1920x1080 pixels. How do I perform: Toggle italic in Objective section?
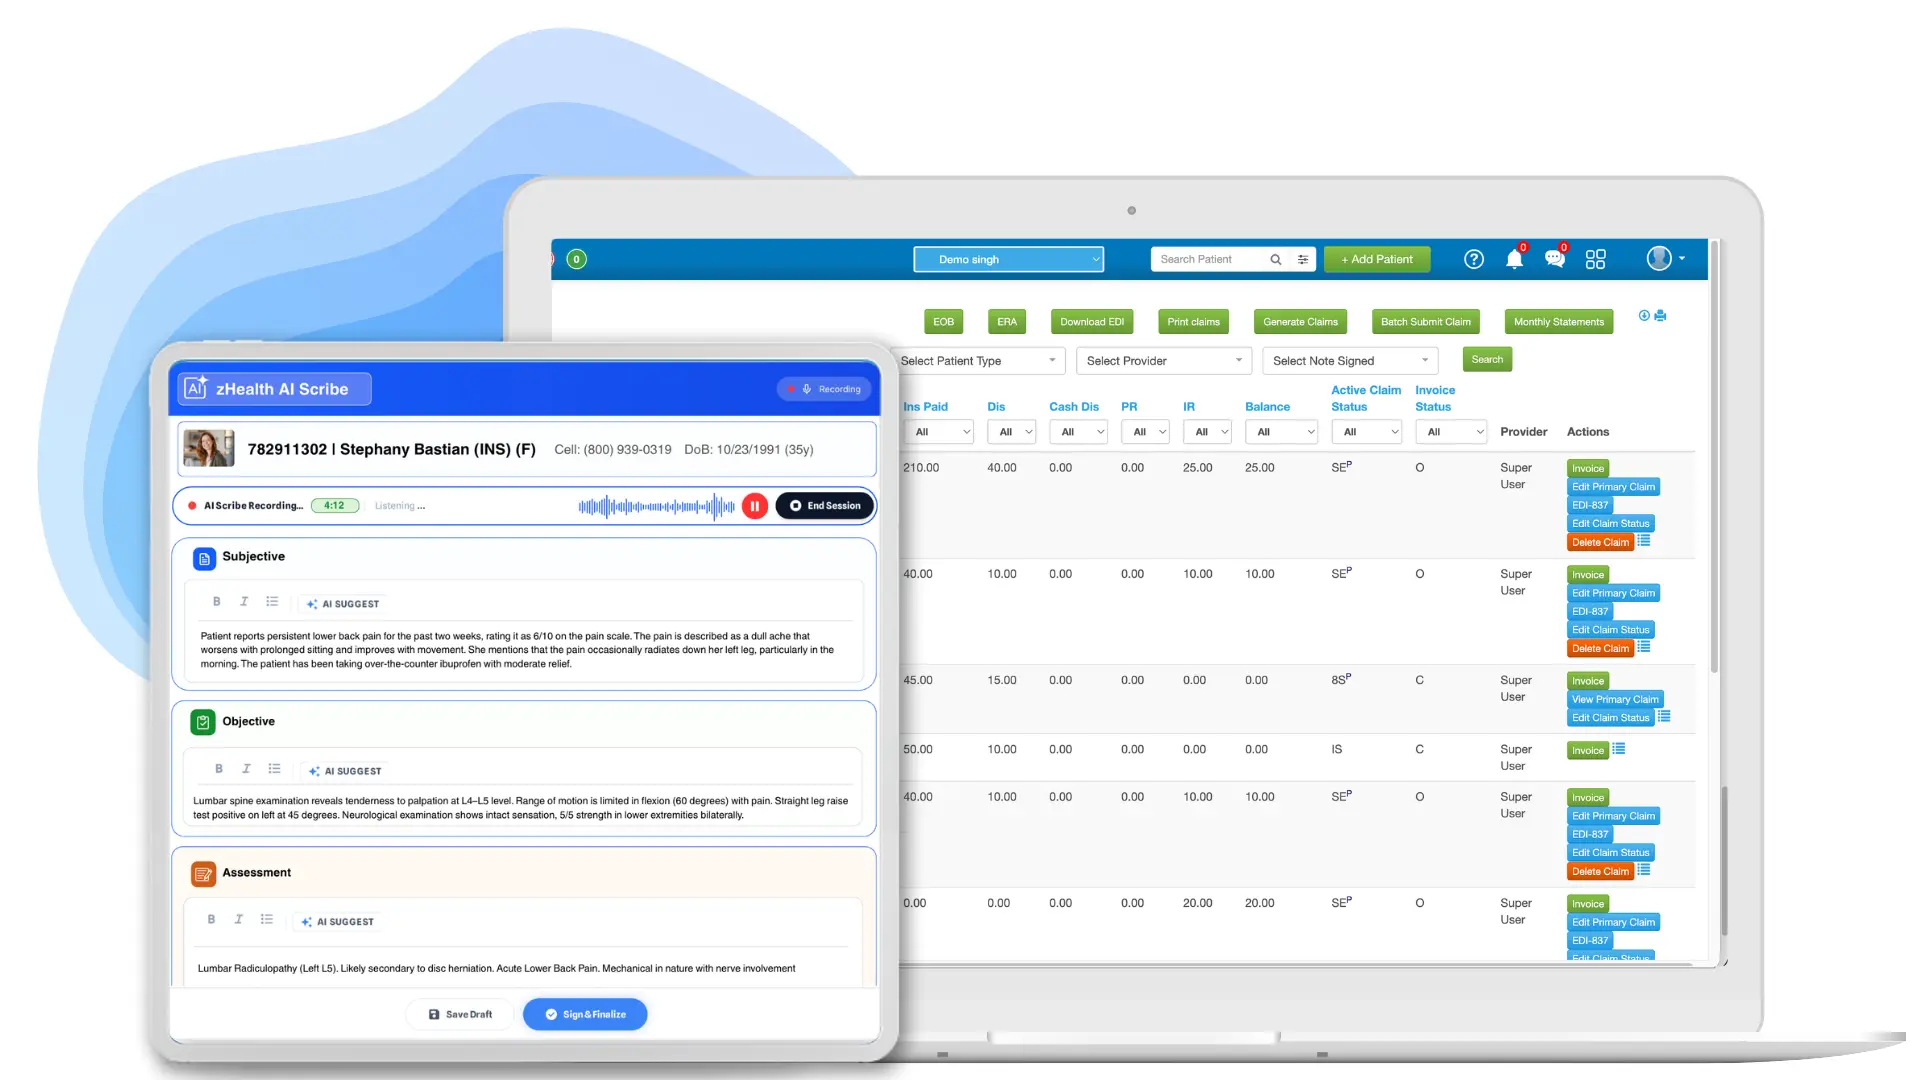(246, 769)
